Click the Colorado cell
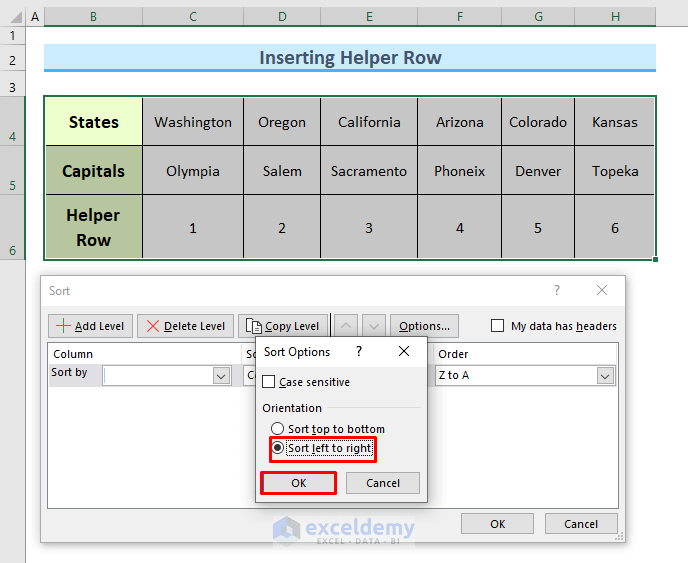The width and height of the screenshot is (688, 563). (538, 122)
